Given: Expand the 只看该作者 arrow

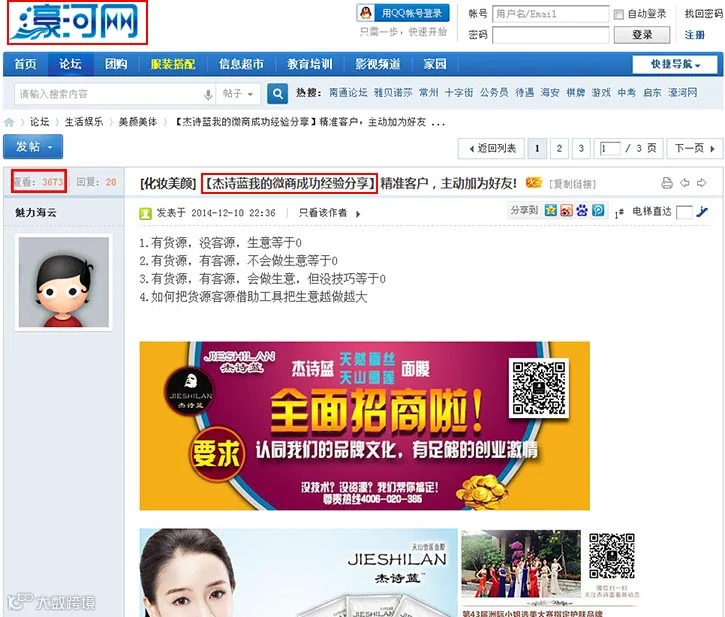Looking at the screenshot, I should [358, 214].
